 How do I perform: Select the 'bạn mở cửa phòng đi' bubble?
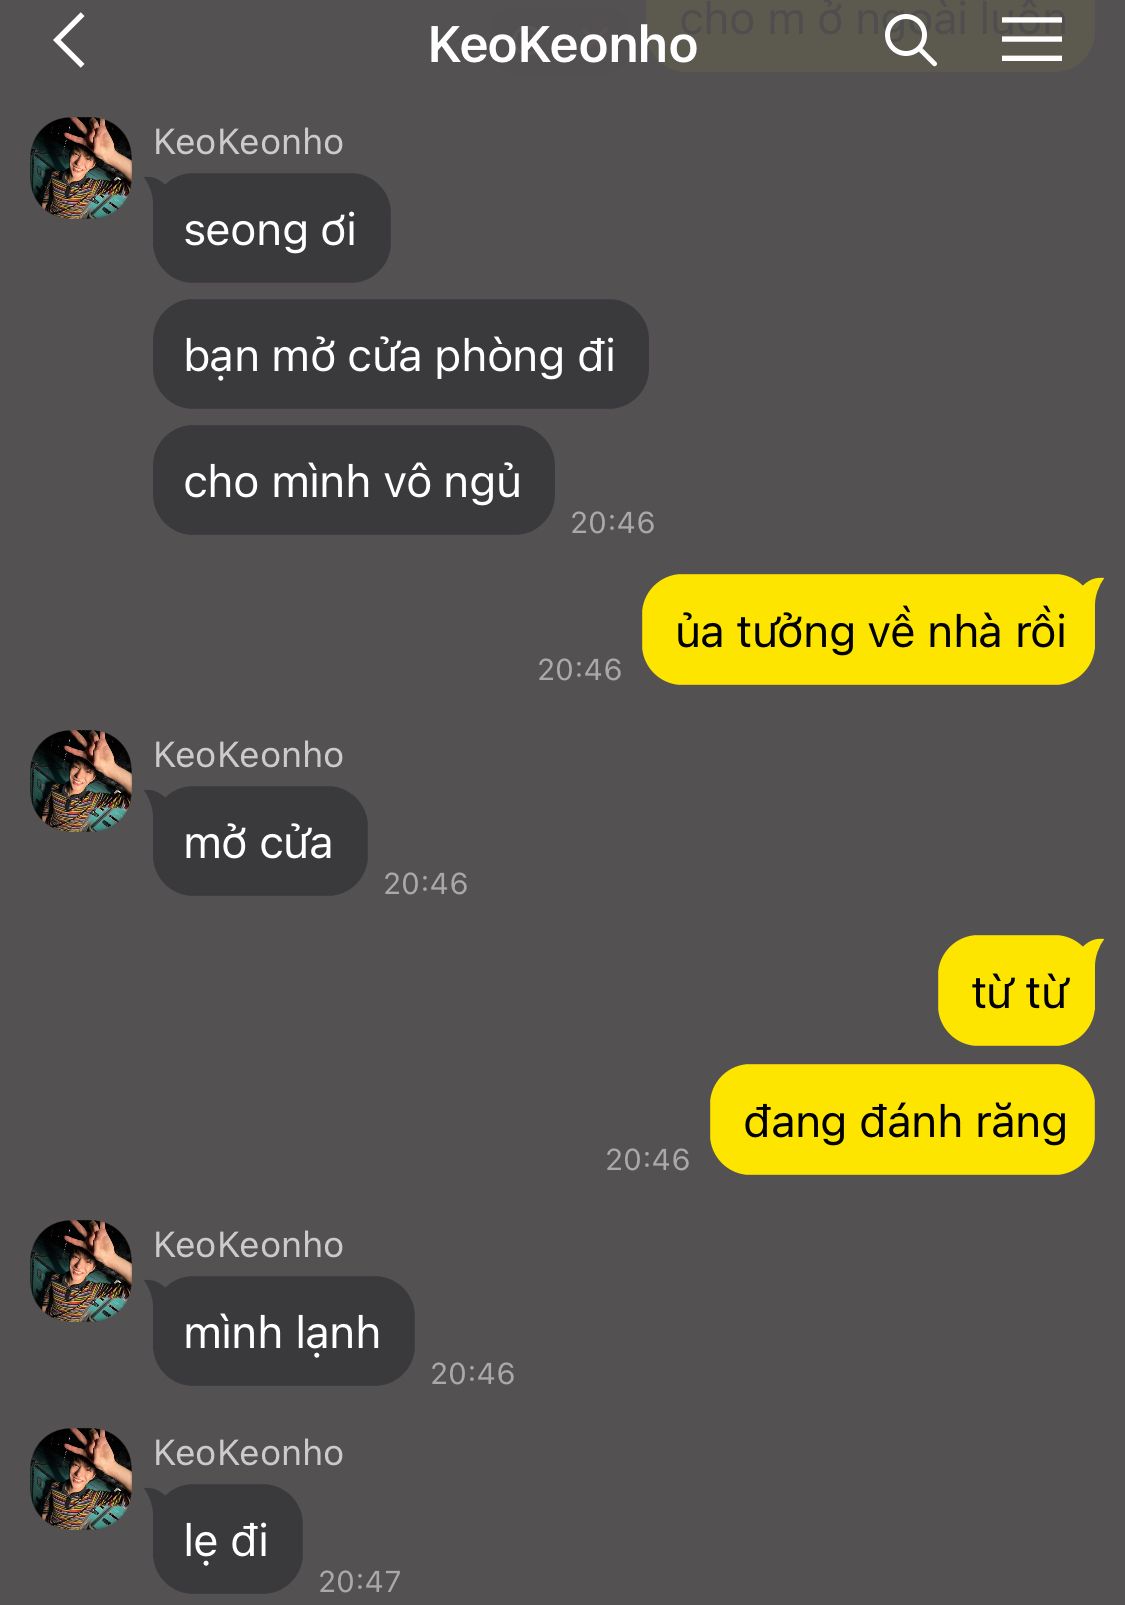(x=400, y=354)
